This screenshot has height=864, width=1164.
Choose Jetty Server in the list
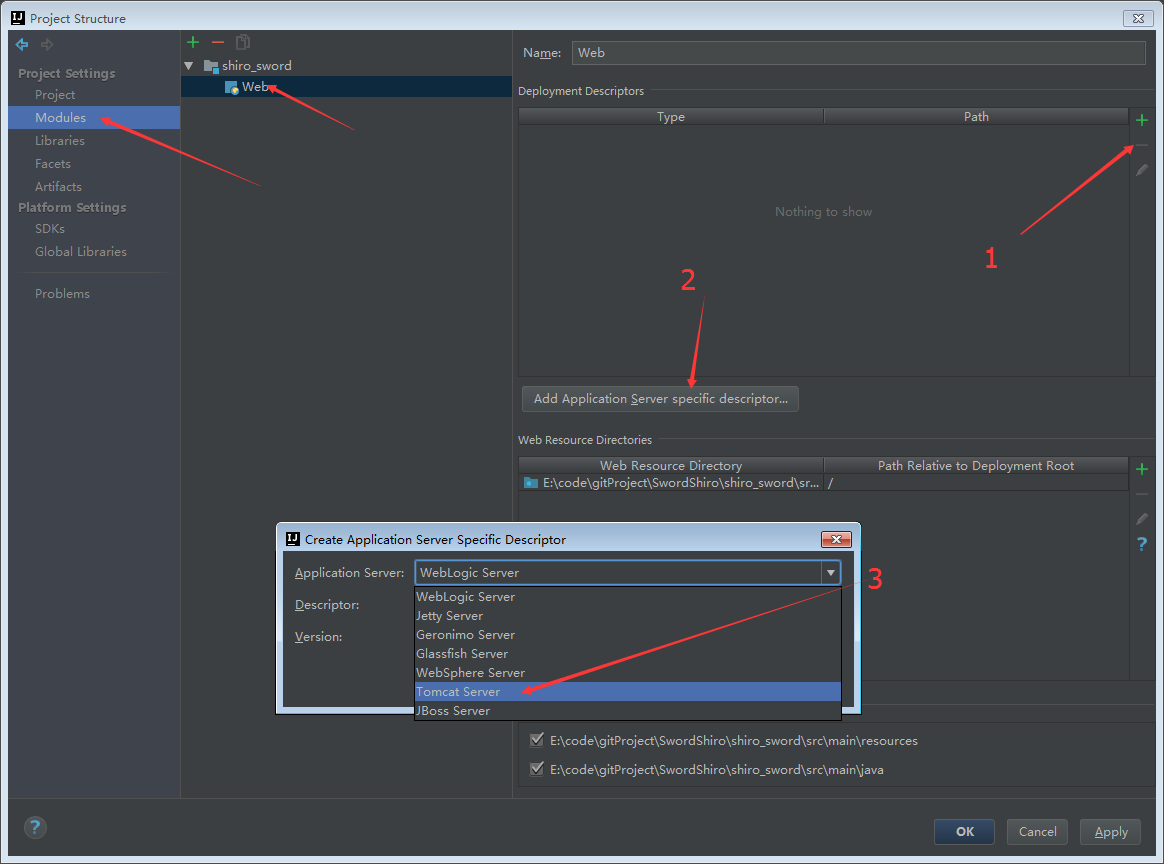coord(449,616)
